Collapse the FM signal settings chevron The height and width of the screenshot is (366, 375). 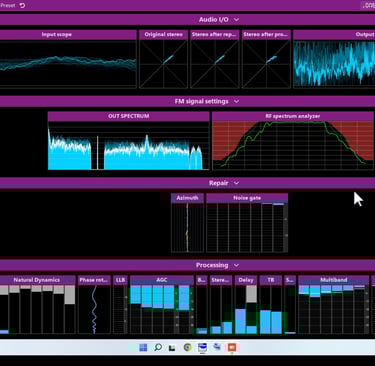236,101
